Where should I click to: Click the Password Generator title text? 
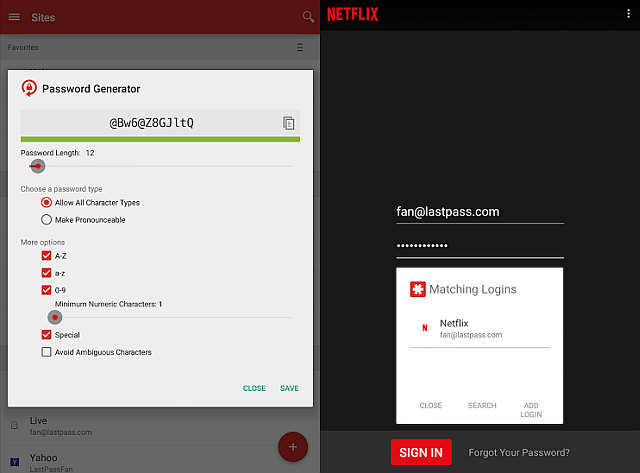[x=91, y=89]
